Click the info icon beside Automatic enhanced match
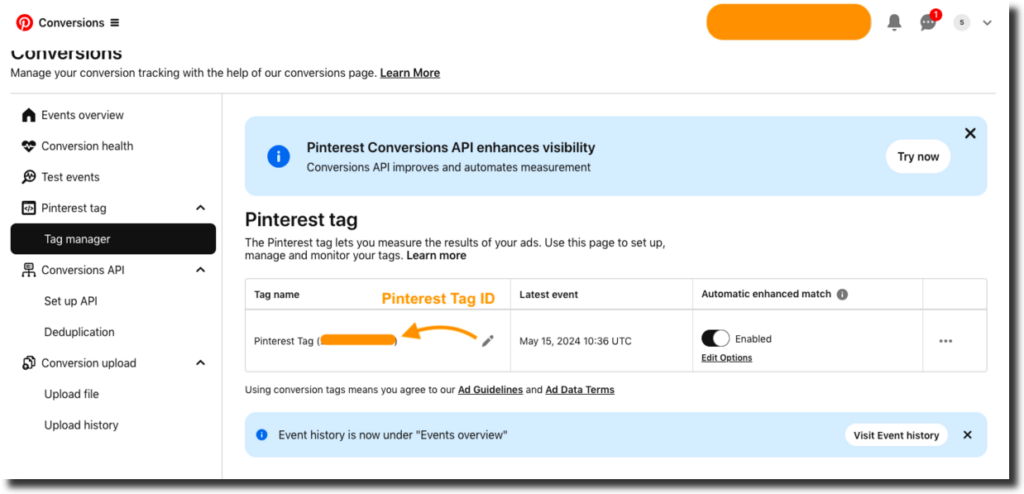 [842, 295]
